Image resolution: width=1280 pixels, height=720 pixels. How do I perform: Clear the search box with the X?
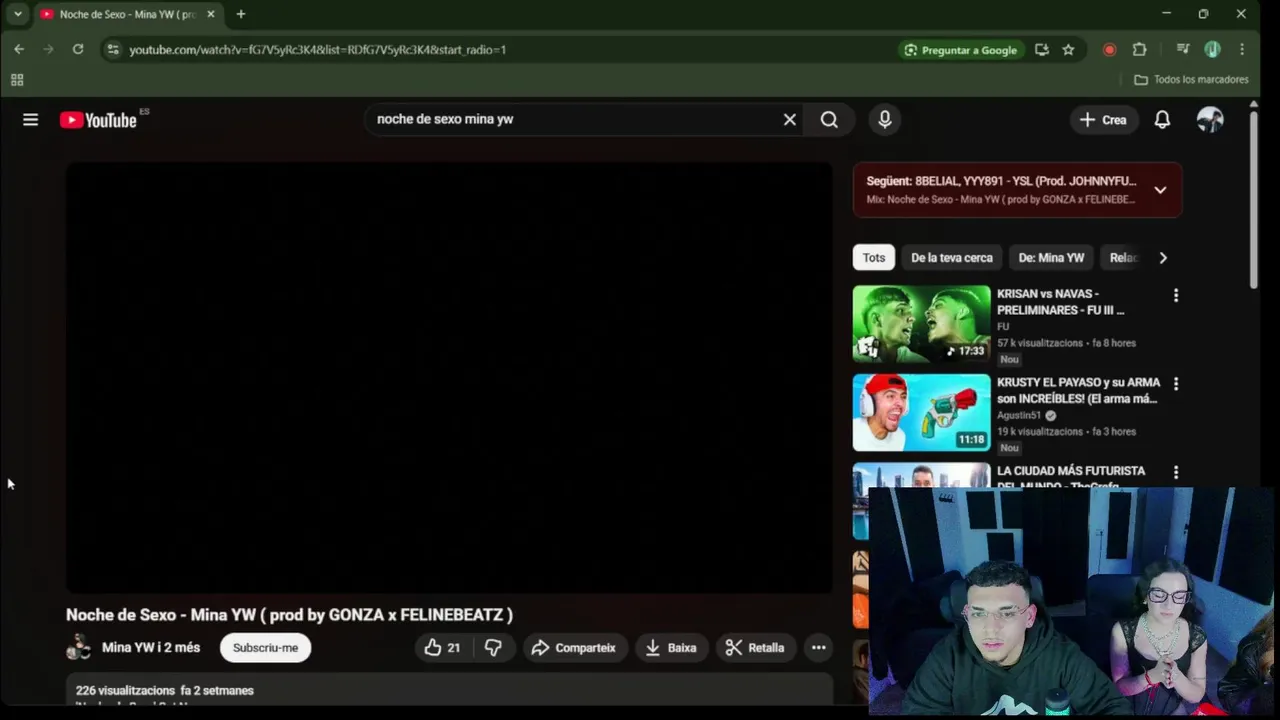click(x=790, y=119)
